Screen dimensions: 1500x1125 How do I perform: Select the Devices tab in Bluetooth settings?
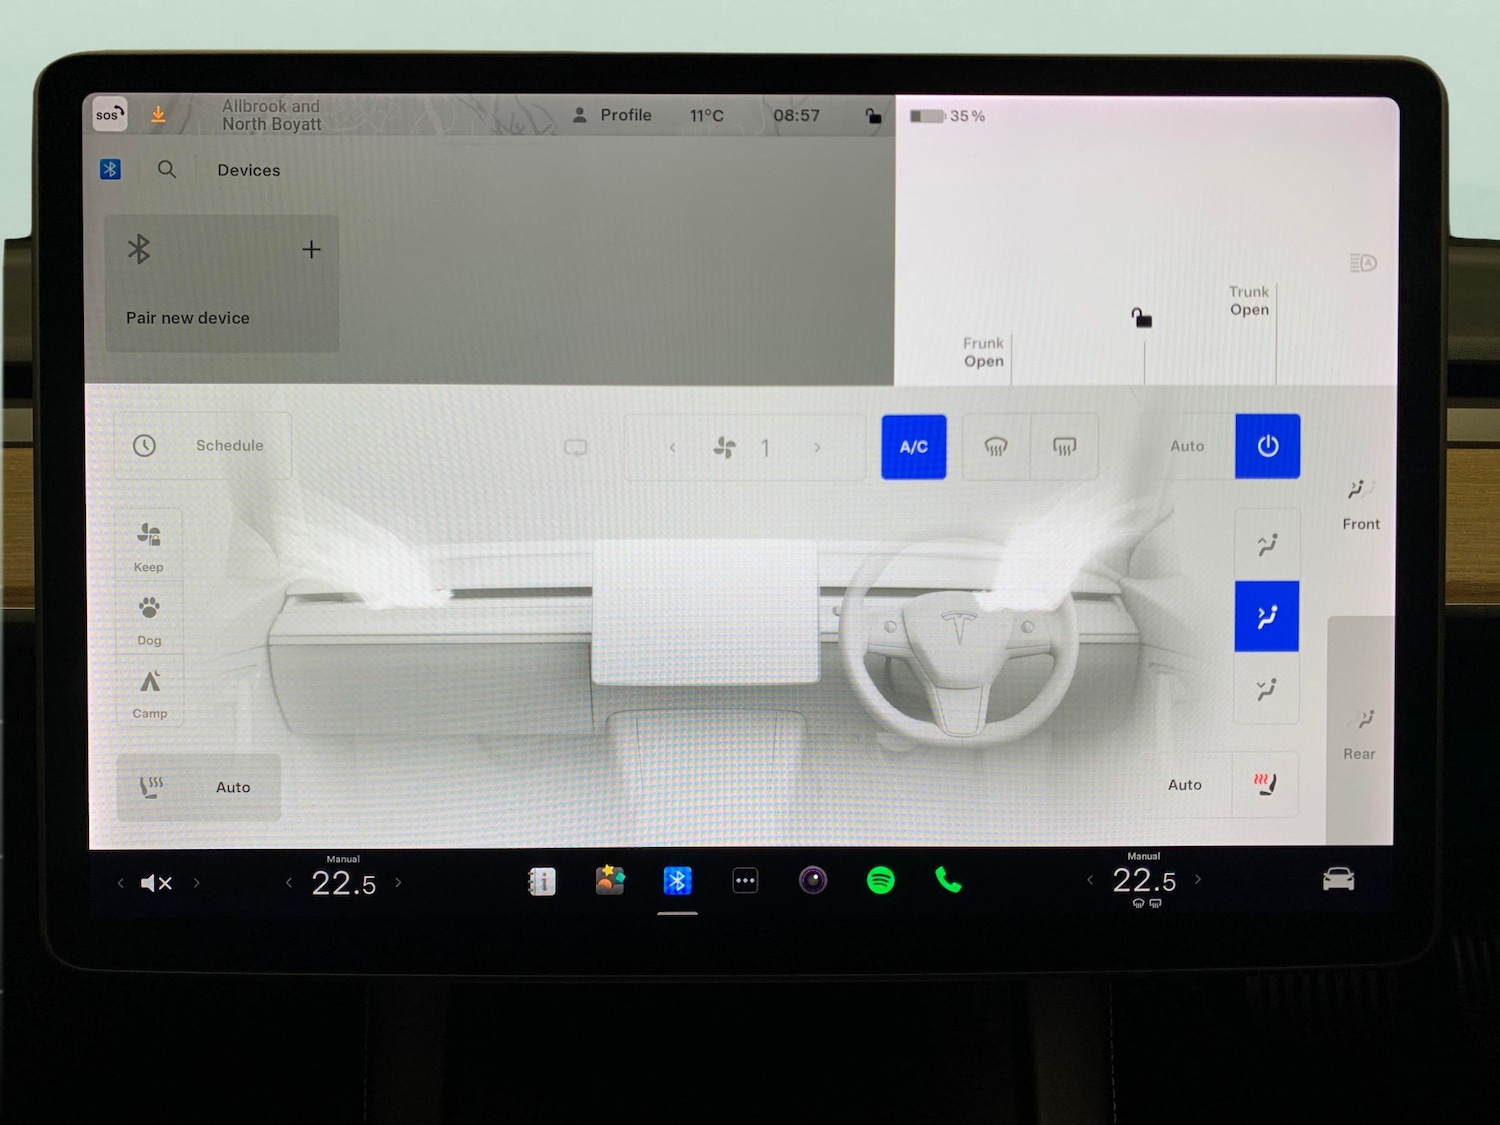248,170
